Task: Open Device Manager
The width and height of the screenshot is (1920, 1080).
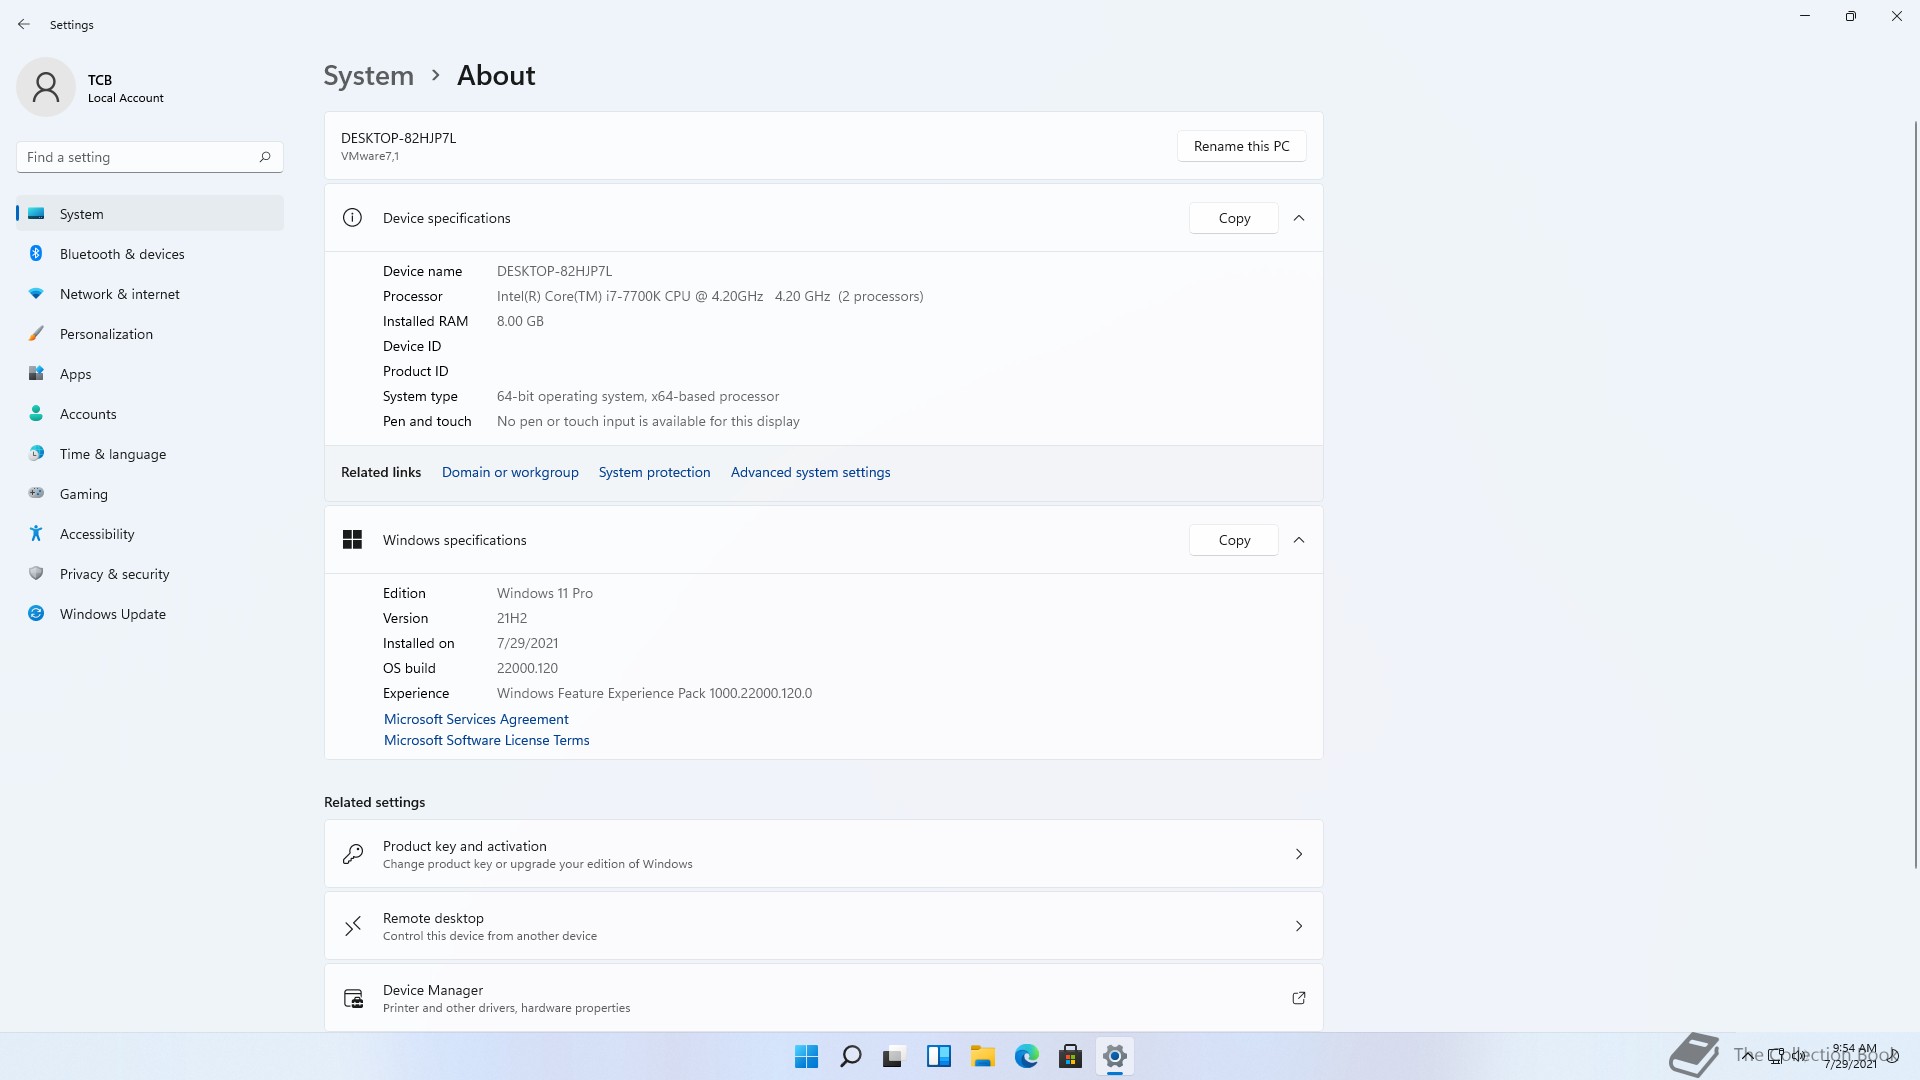Action: (x=823, y=998)
